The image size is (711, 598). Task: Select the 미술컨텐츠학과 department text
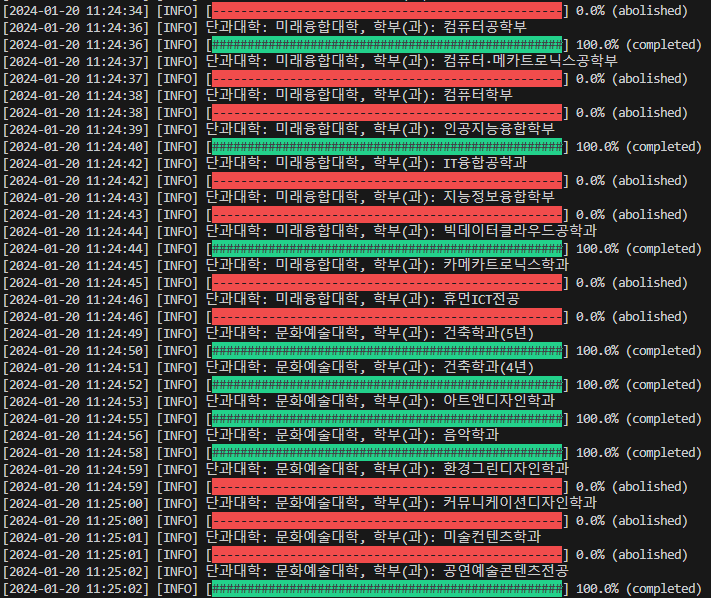click(492, 537)
